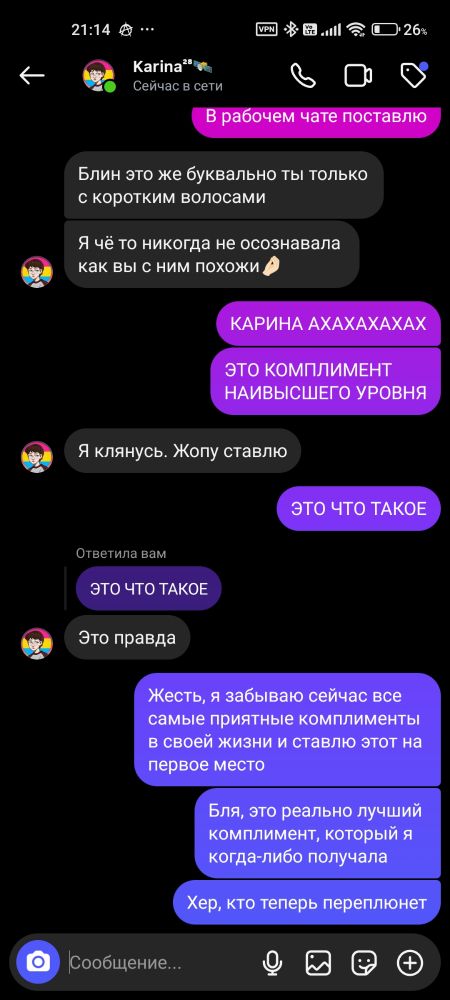
Task: Open the sticker picker
Action: pos(364,963)
